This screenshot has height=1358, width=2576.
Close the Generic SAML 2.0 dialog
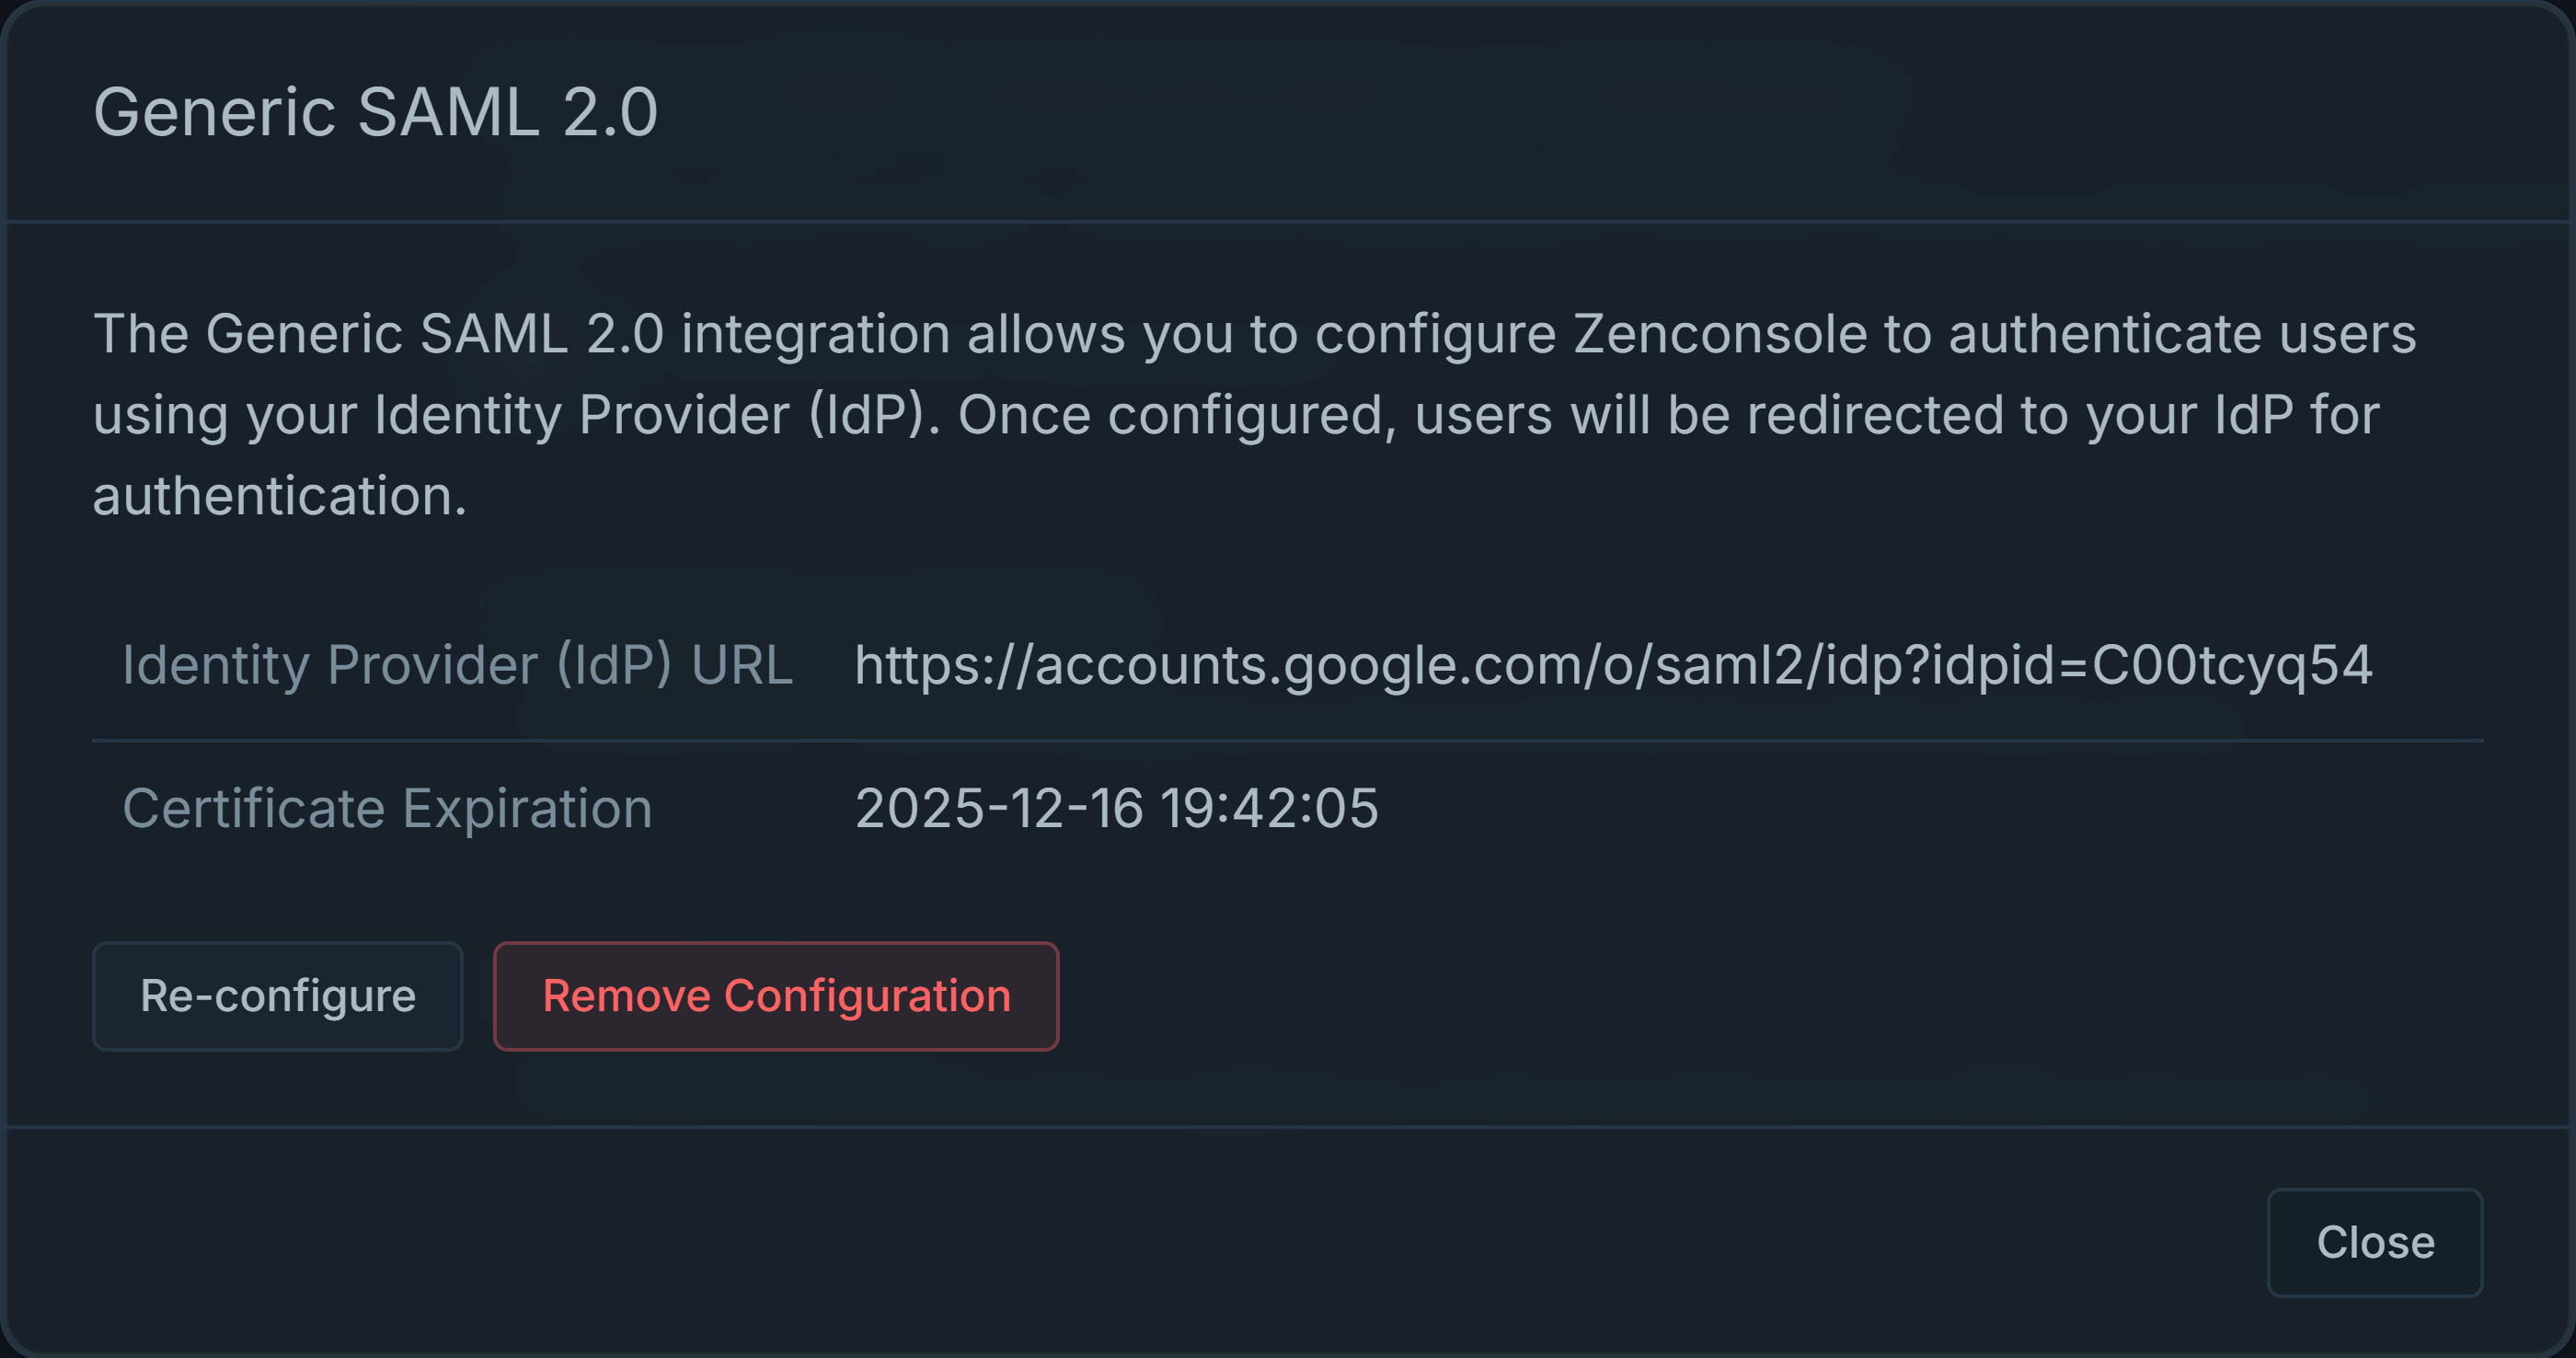(x=2374, y=1242)
